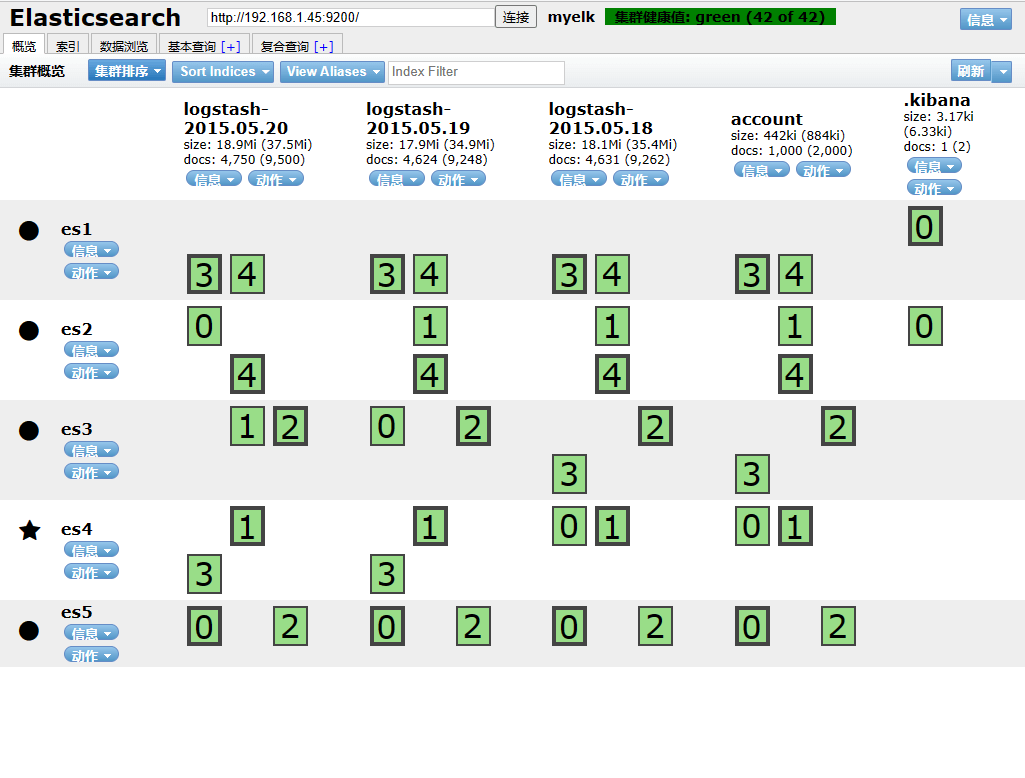Select shard 1 of logstash-2015.05.20 on es3
1025x778 pixels.
tap(247, 426)
